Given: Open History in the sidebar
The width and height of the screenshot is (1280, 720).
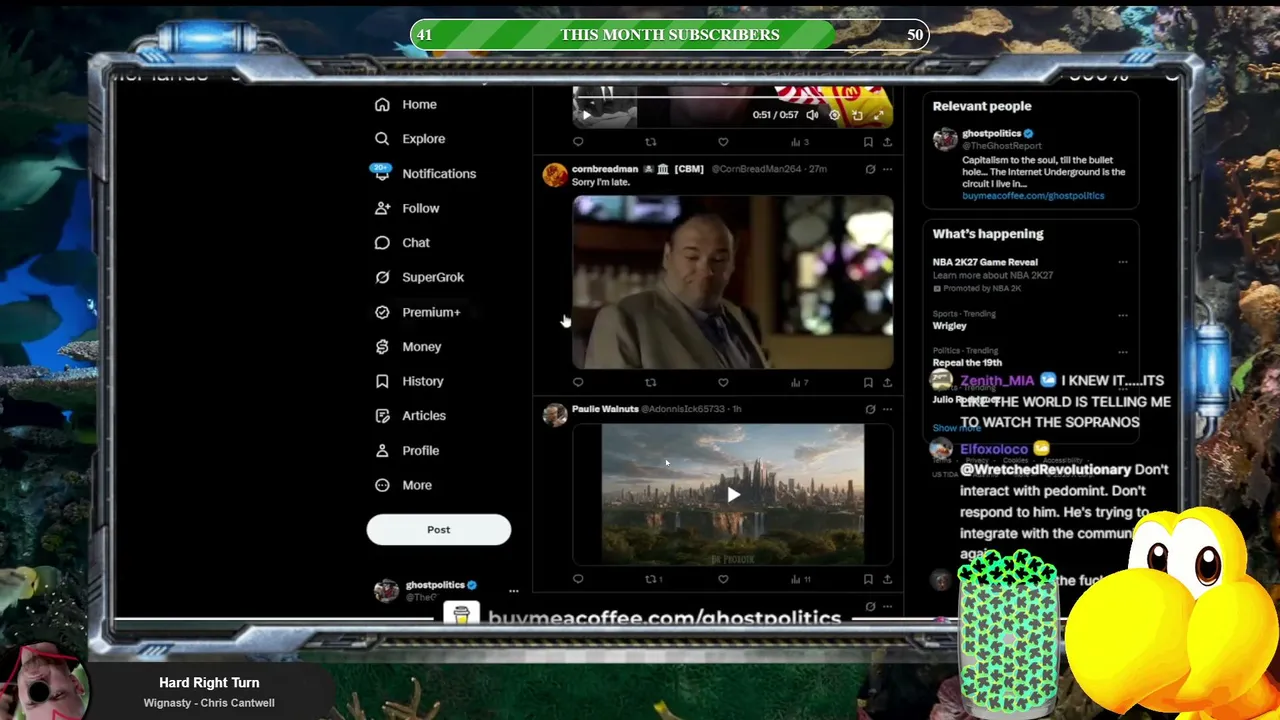Looking at the screenshot, I should coord(408,381).
